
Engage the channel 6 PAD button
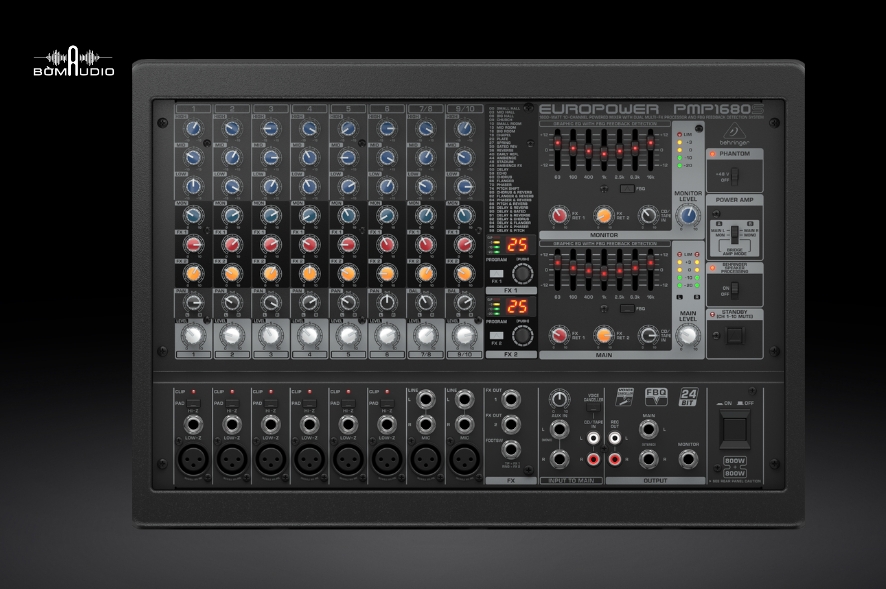click(386, 403)
